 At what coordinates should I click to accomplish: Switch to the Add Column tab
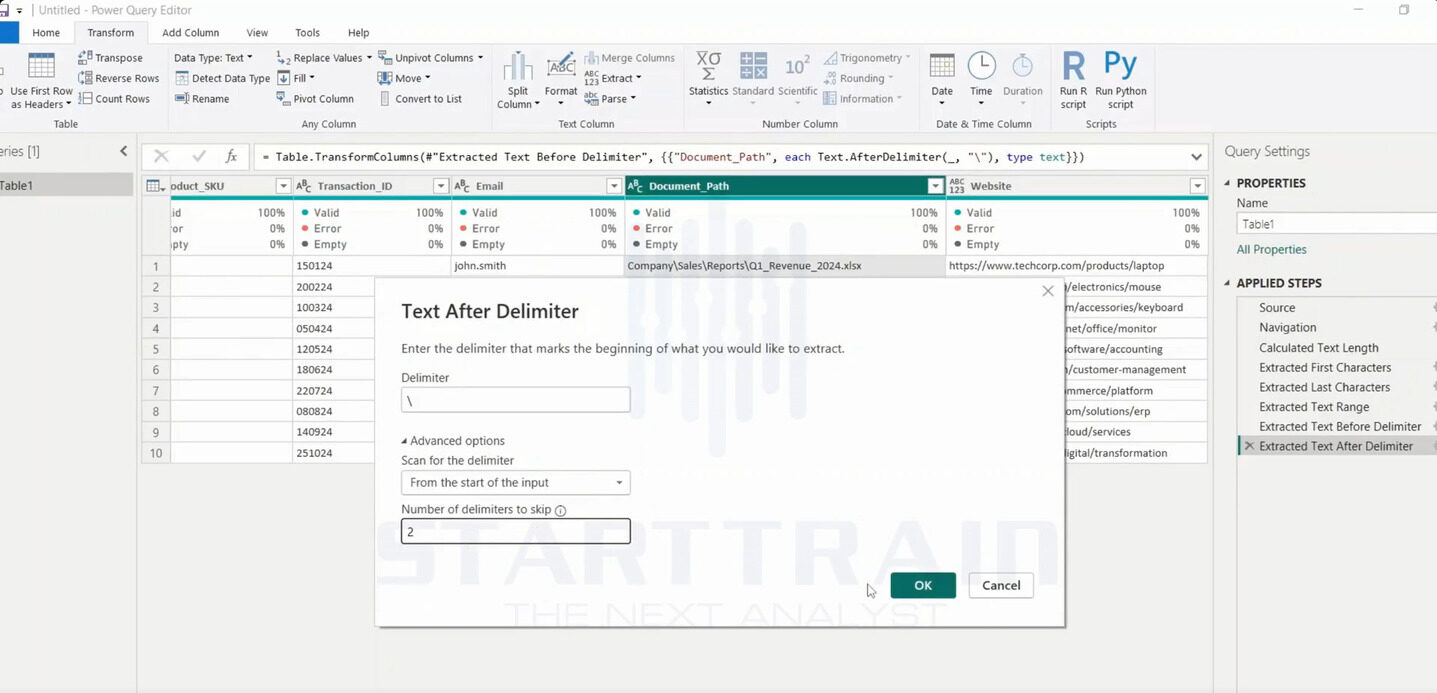[x=191, y=33]
